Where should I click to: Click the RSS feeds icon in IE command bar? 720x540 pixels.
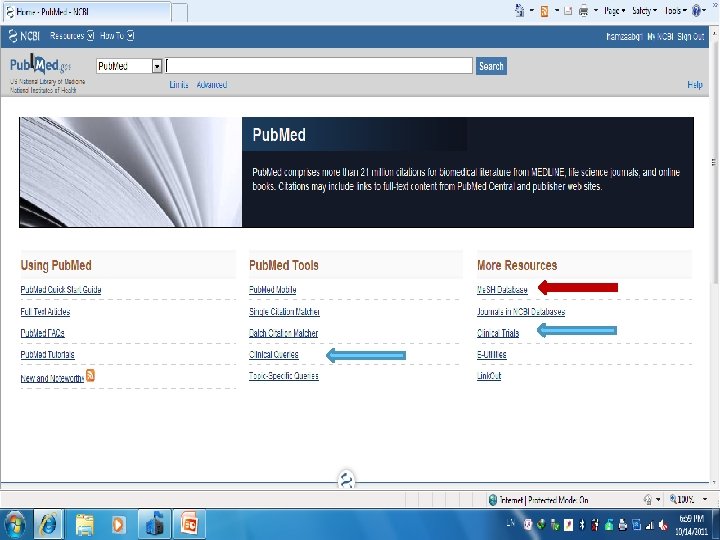coord(544,11)
